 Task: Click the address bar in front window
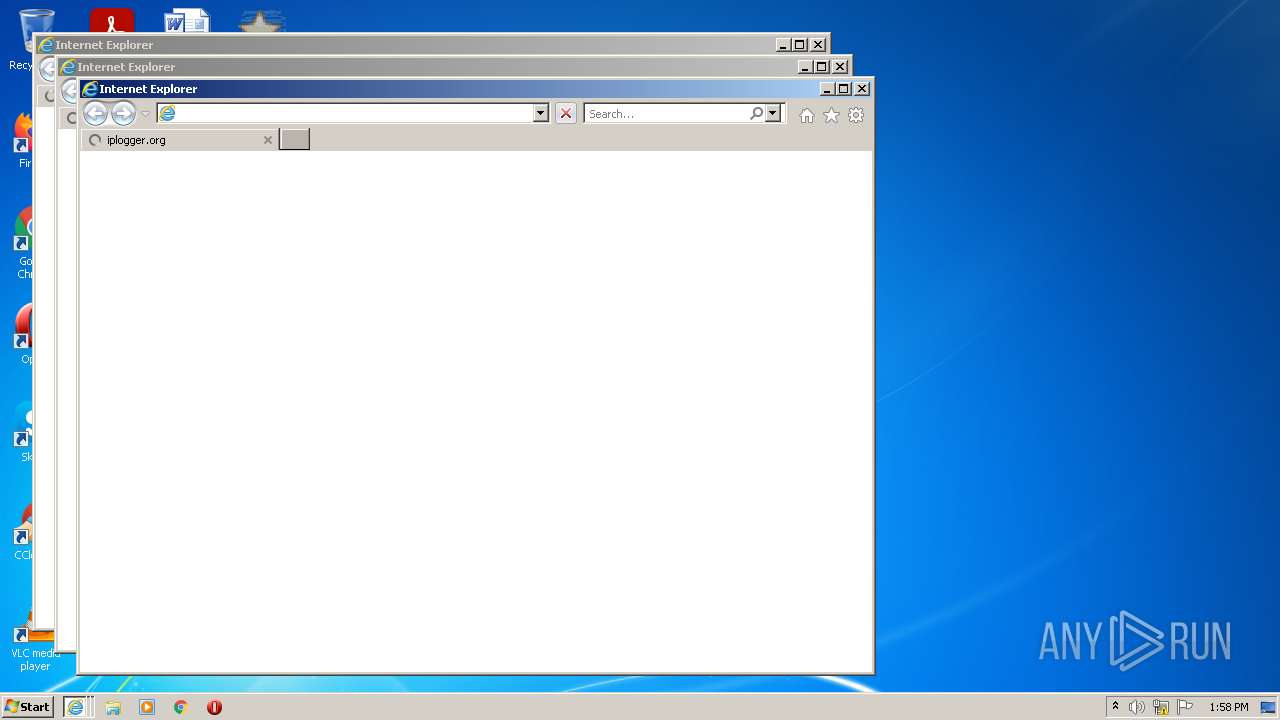[x=345, y=113]
